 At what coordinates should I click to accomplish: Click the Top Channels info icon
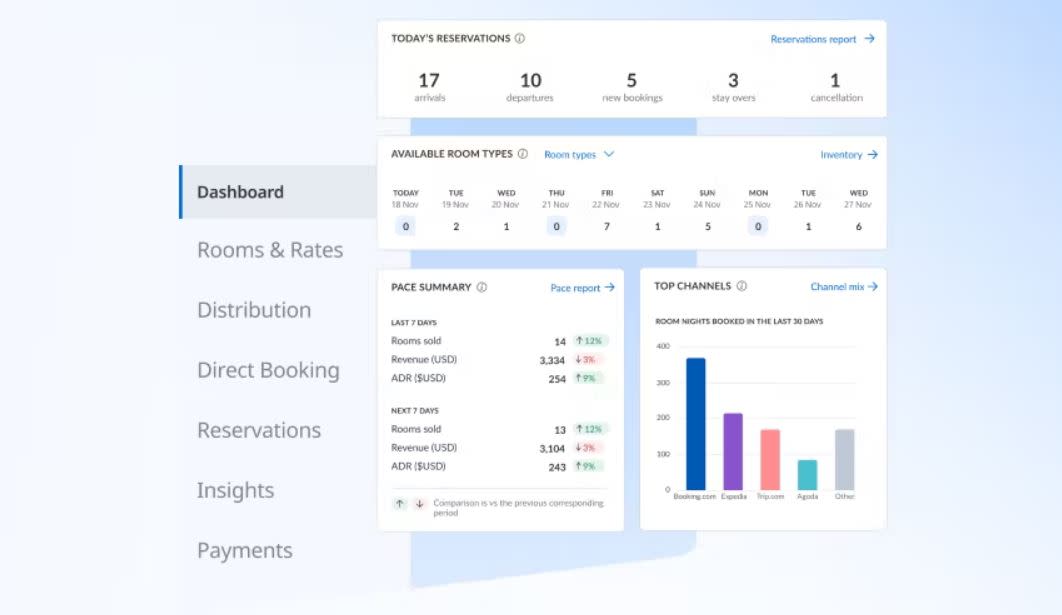pyautogui.click(x=741, y=287)
